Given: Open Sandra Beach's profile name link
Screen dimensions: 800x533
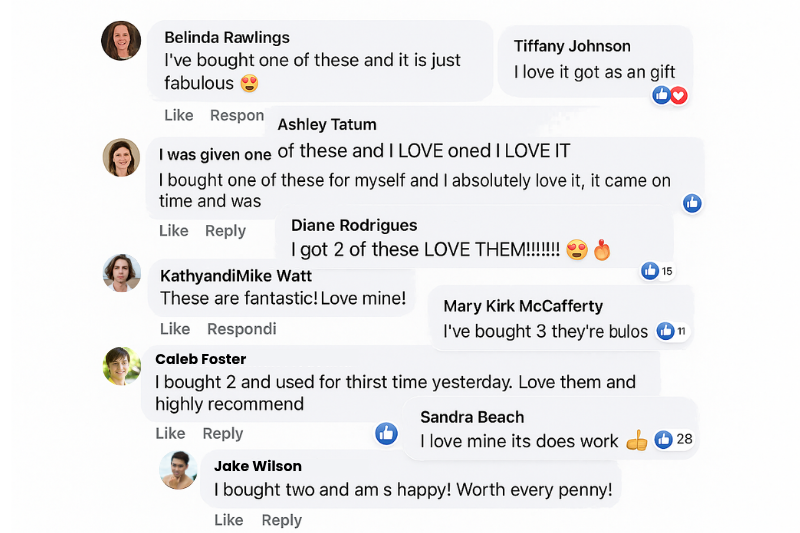Looking at the screenshot, I should click(x=472, y=417).
